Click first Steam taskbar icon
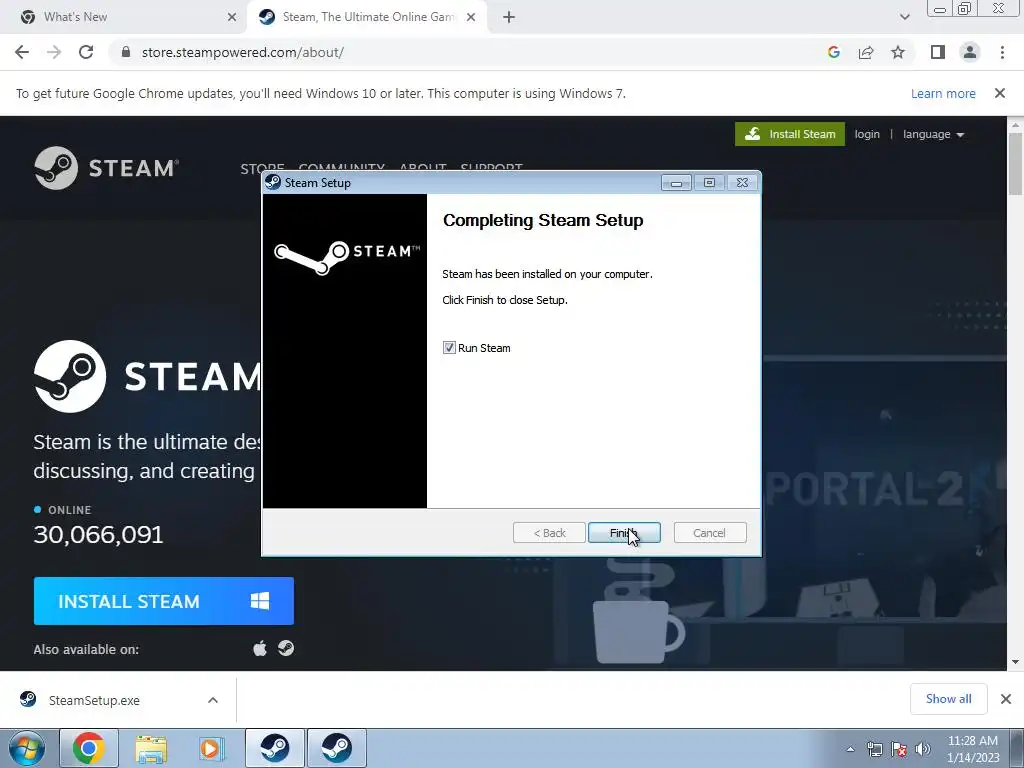1024x768 pixels. tap(275, 748)
